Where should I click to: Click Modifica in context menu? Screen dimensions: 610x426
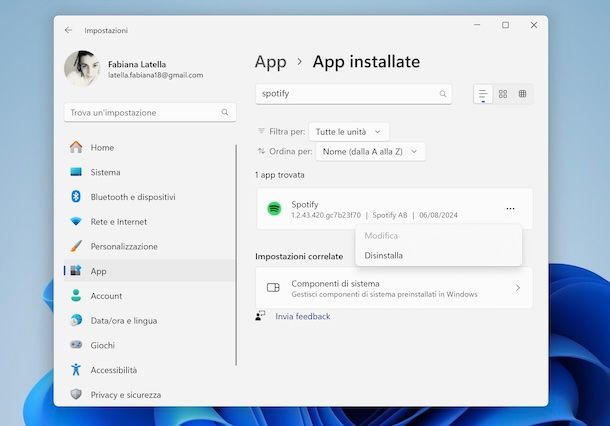[x=438, y=236]
